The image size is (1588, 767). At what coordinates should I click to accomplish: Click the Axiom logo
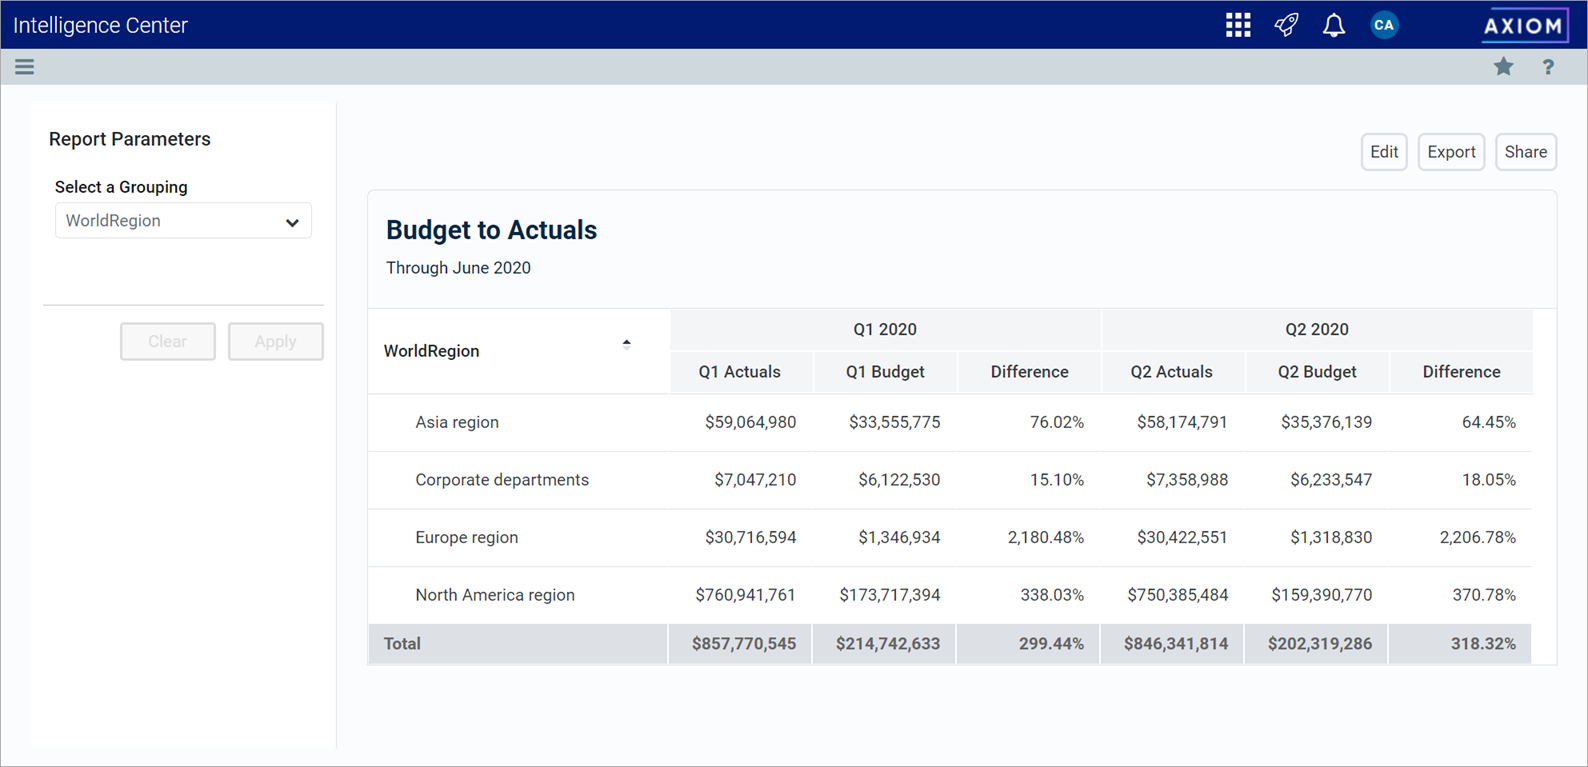click(1524, 25)
